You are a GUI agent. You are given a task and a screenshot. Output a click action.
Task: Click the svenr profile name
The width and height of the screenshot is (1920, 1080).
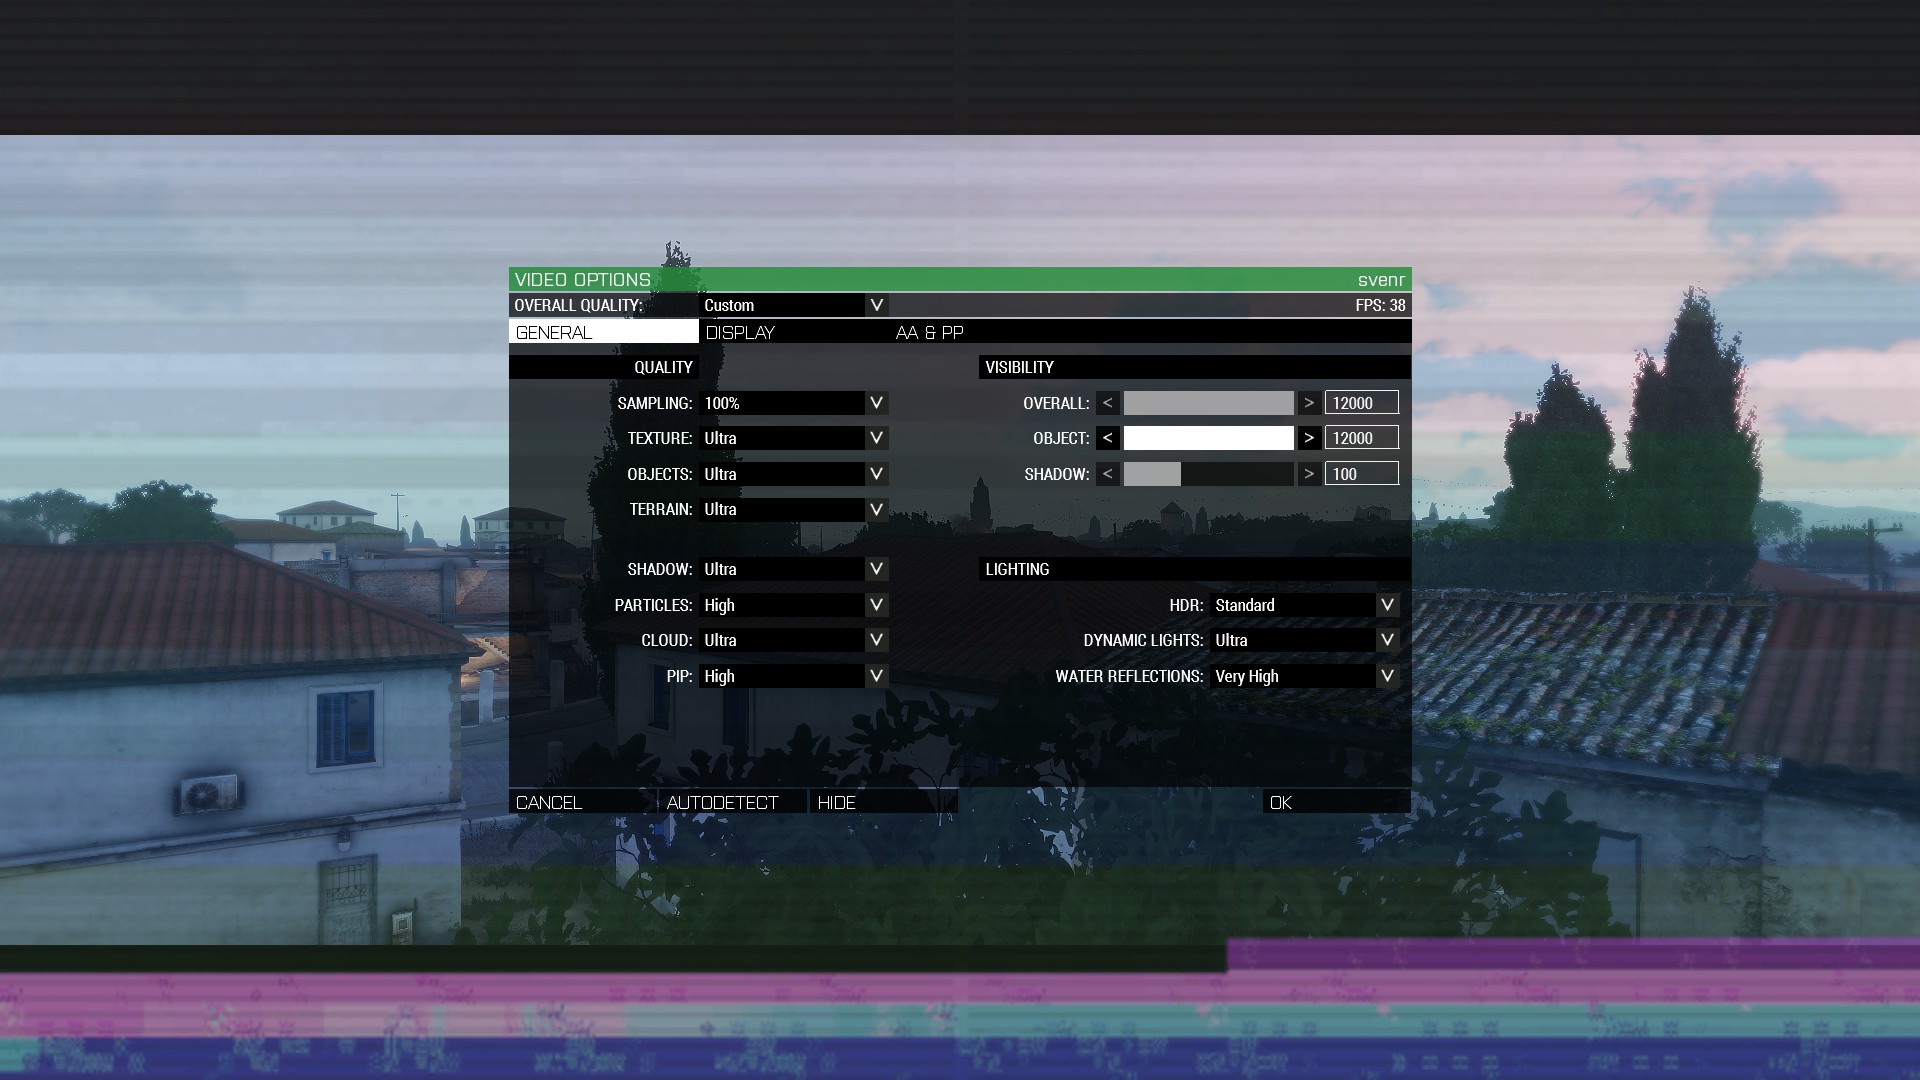click(1381, 280)
